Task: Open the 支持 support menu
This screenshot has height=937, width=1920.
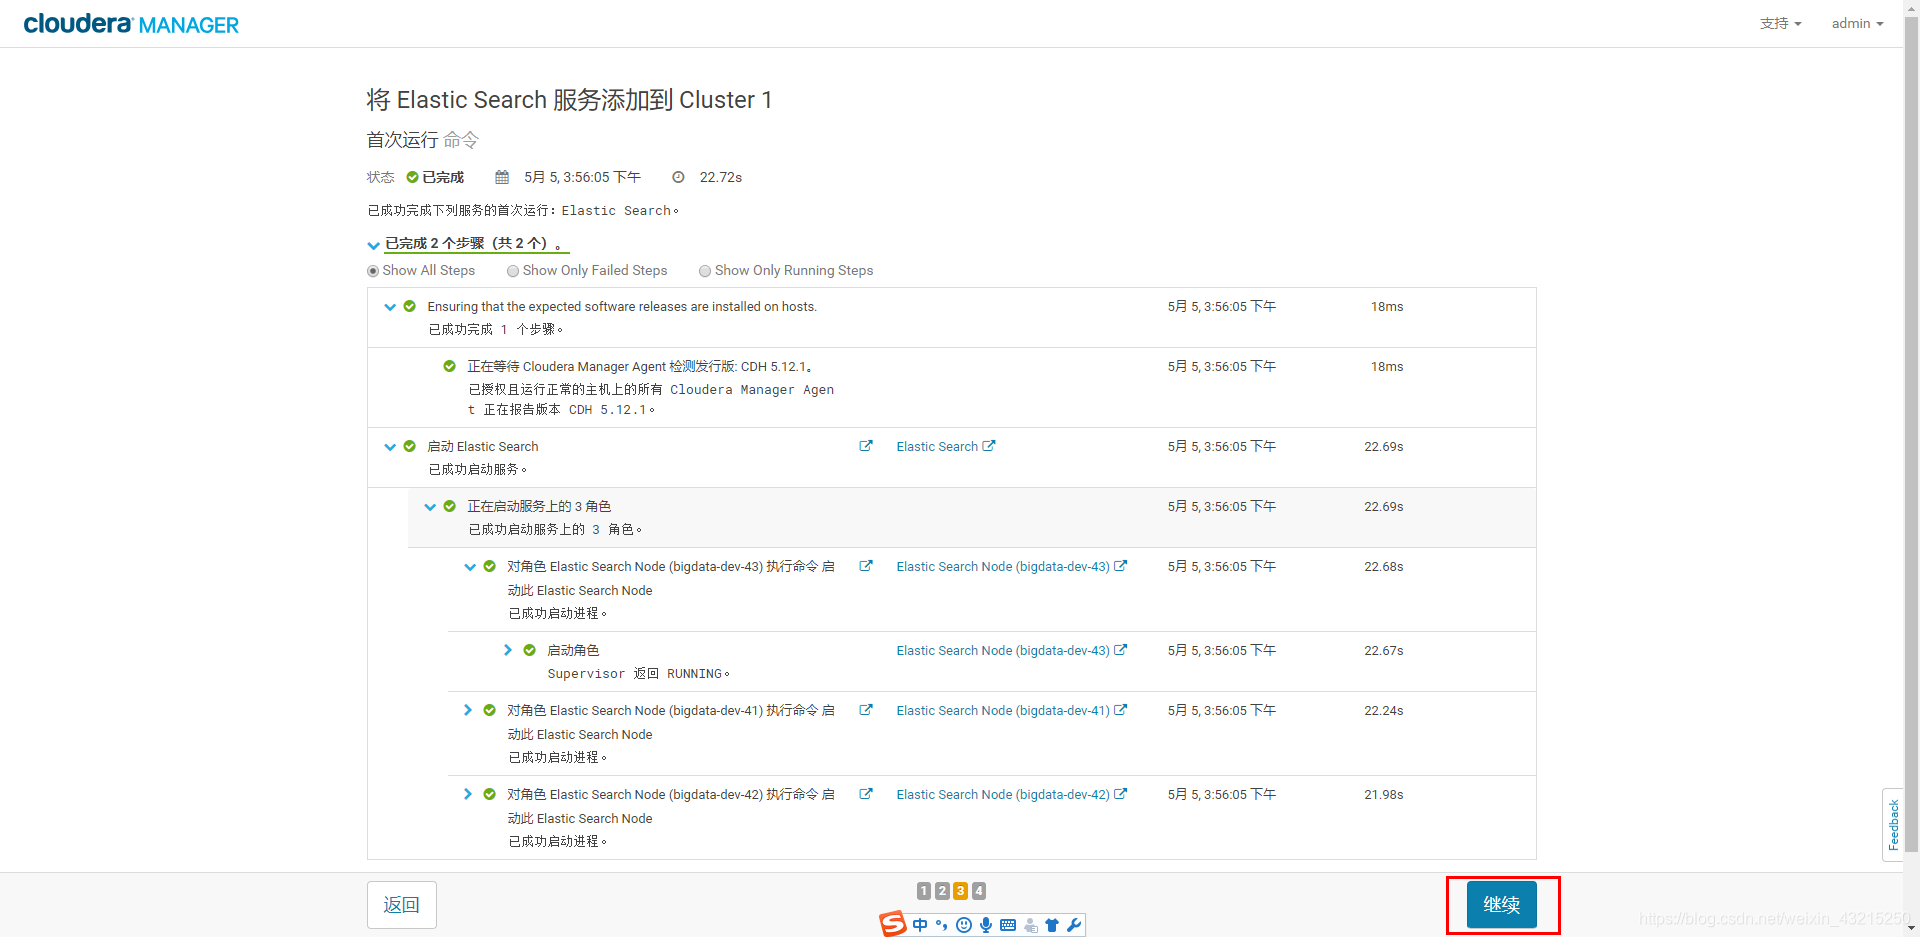Action: [x=1780, y=23]
